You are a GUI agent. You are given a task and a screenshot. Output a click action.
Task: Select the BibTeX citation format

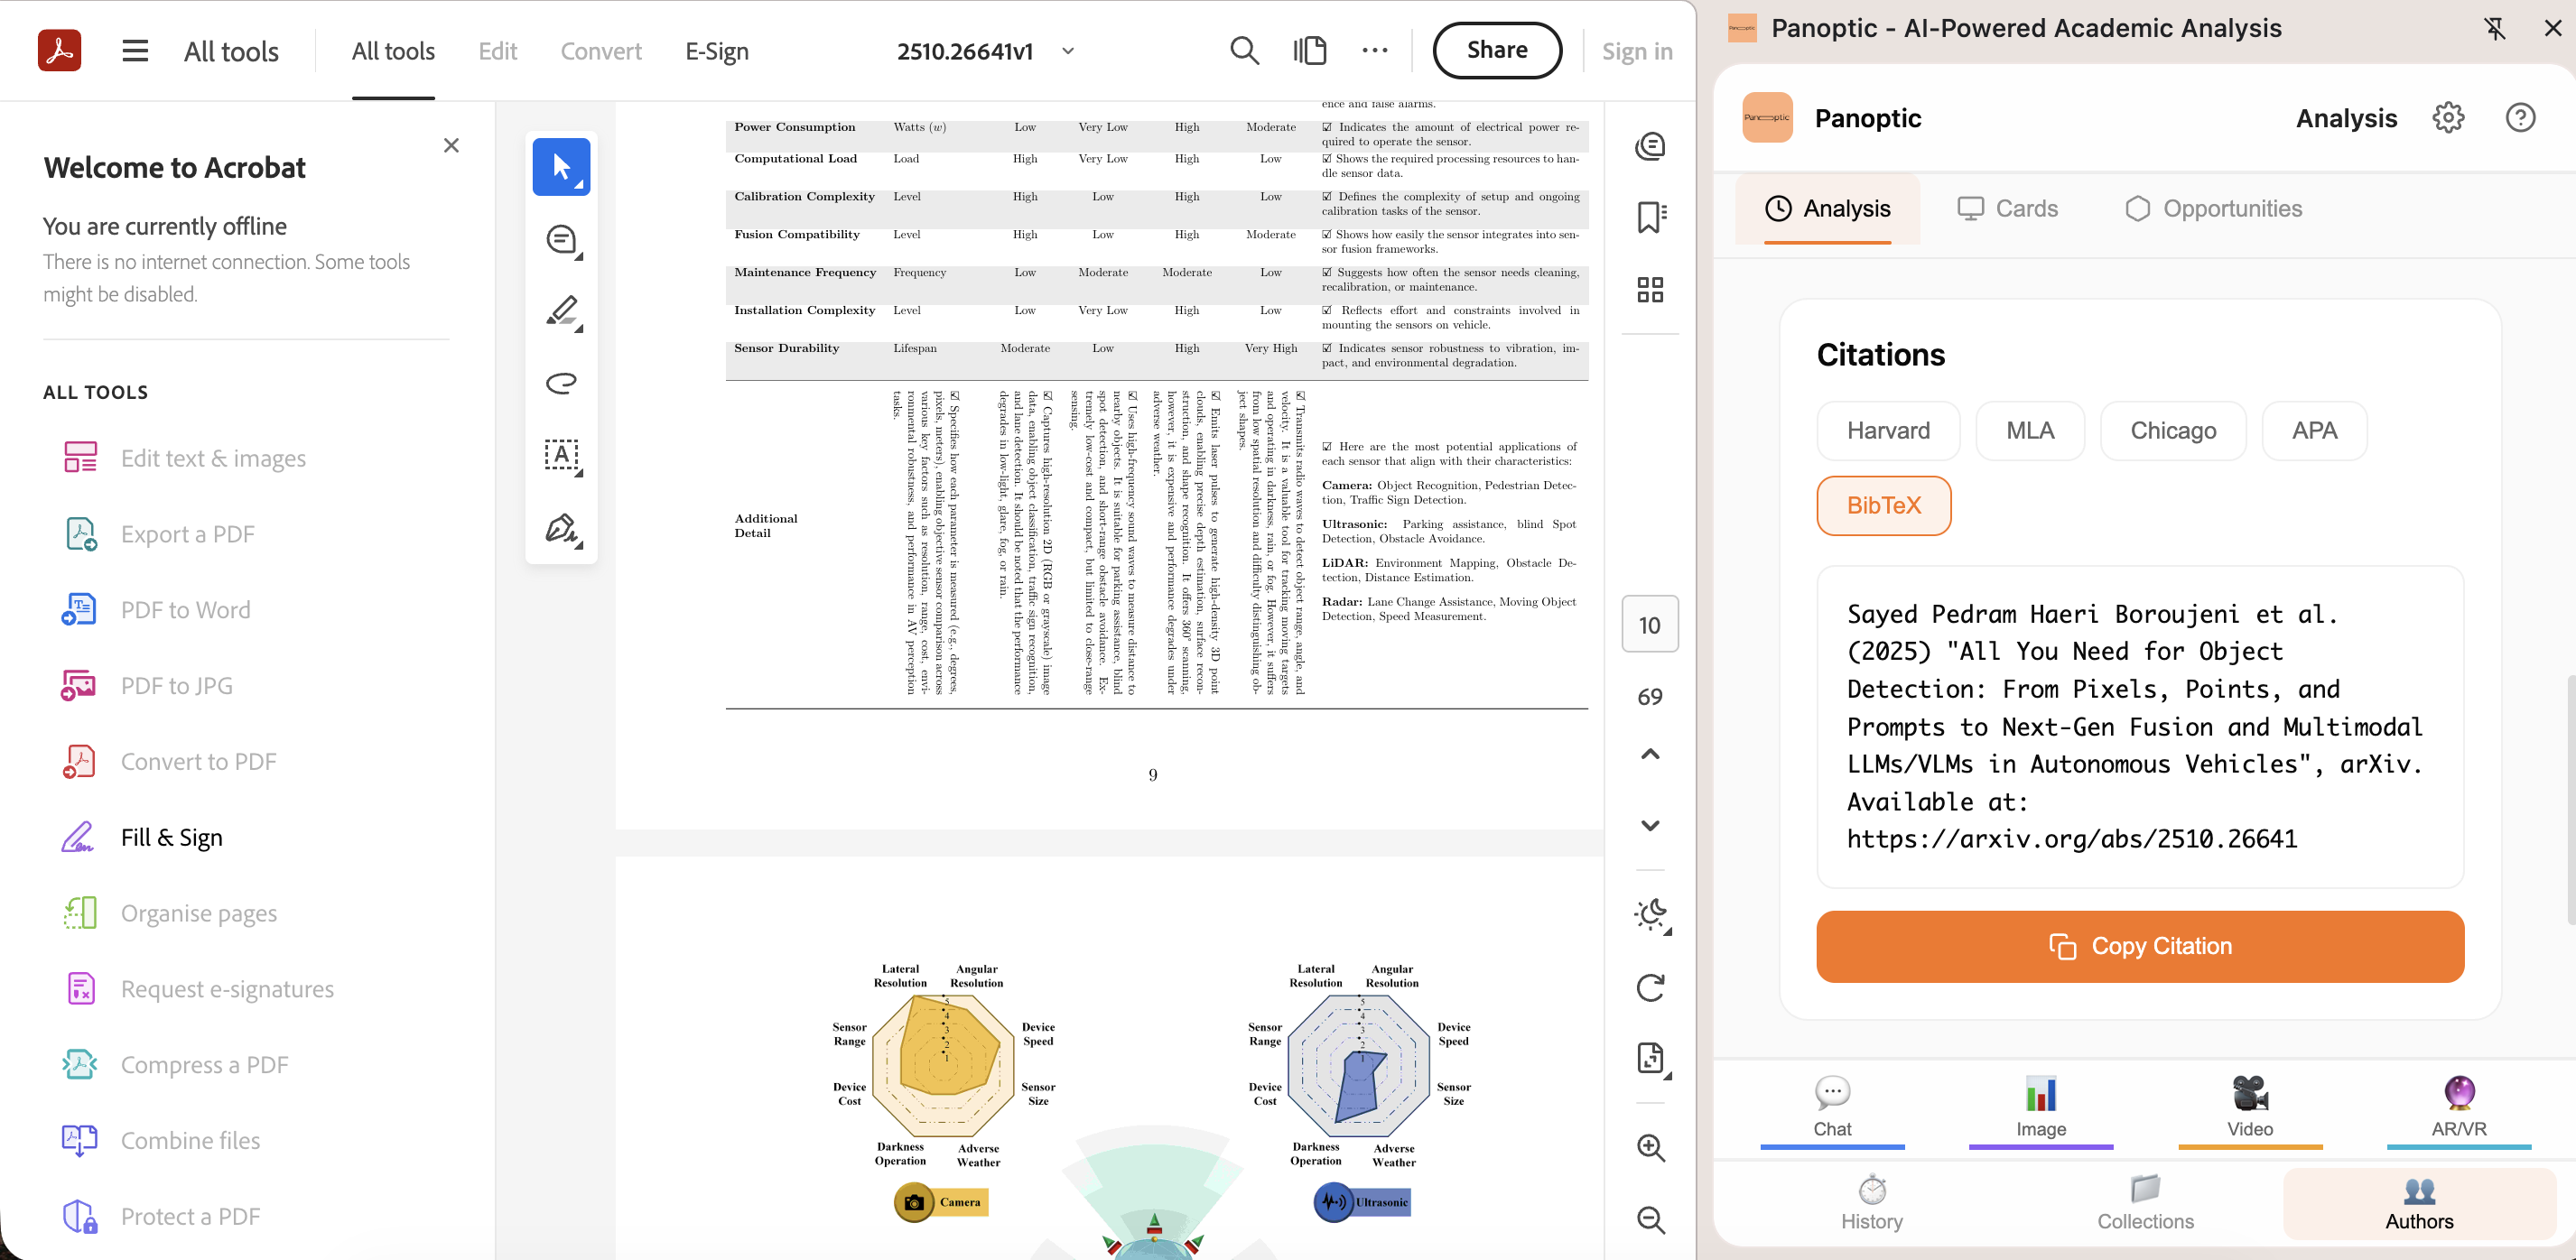click(1883, 506)
